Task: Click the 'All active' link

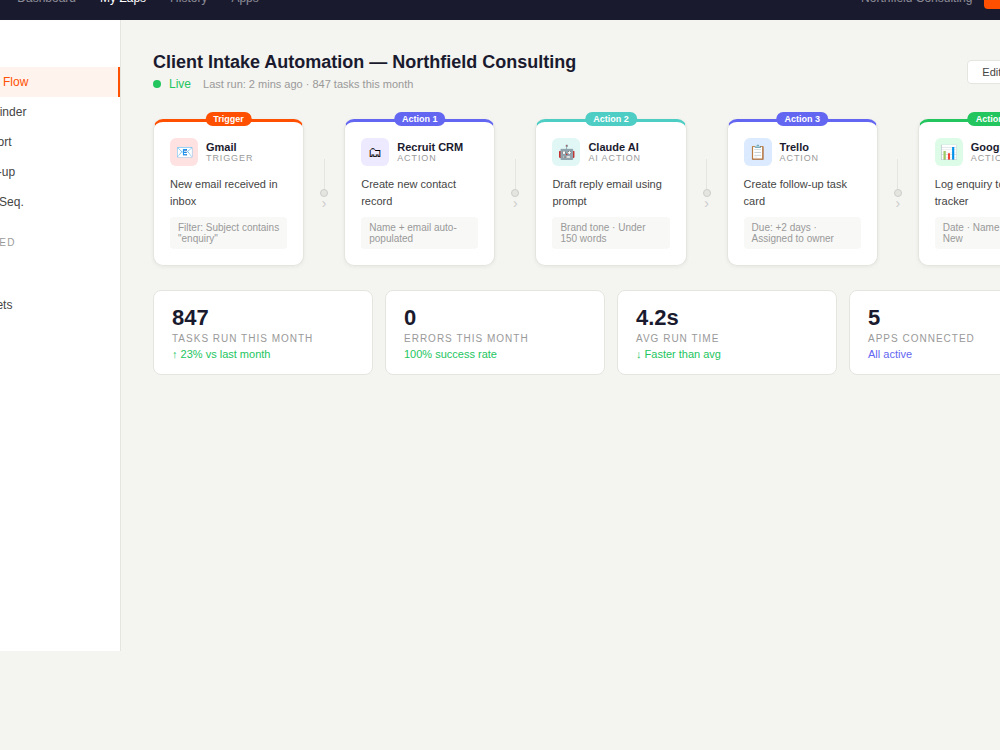Action: coord(890,354)
